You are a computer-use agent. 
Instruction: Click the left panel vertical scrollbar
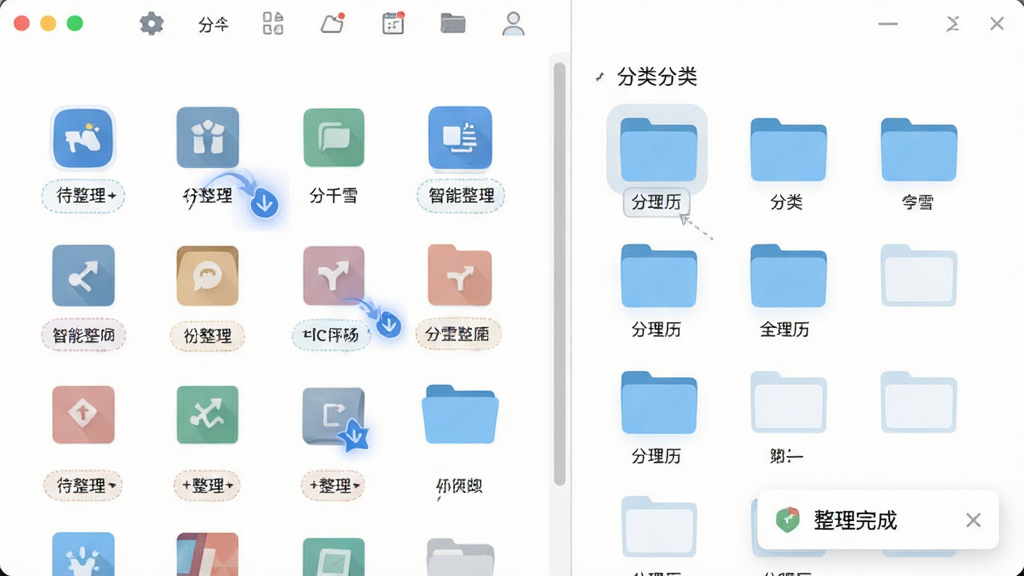(559, 274)
